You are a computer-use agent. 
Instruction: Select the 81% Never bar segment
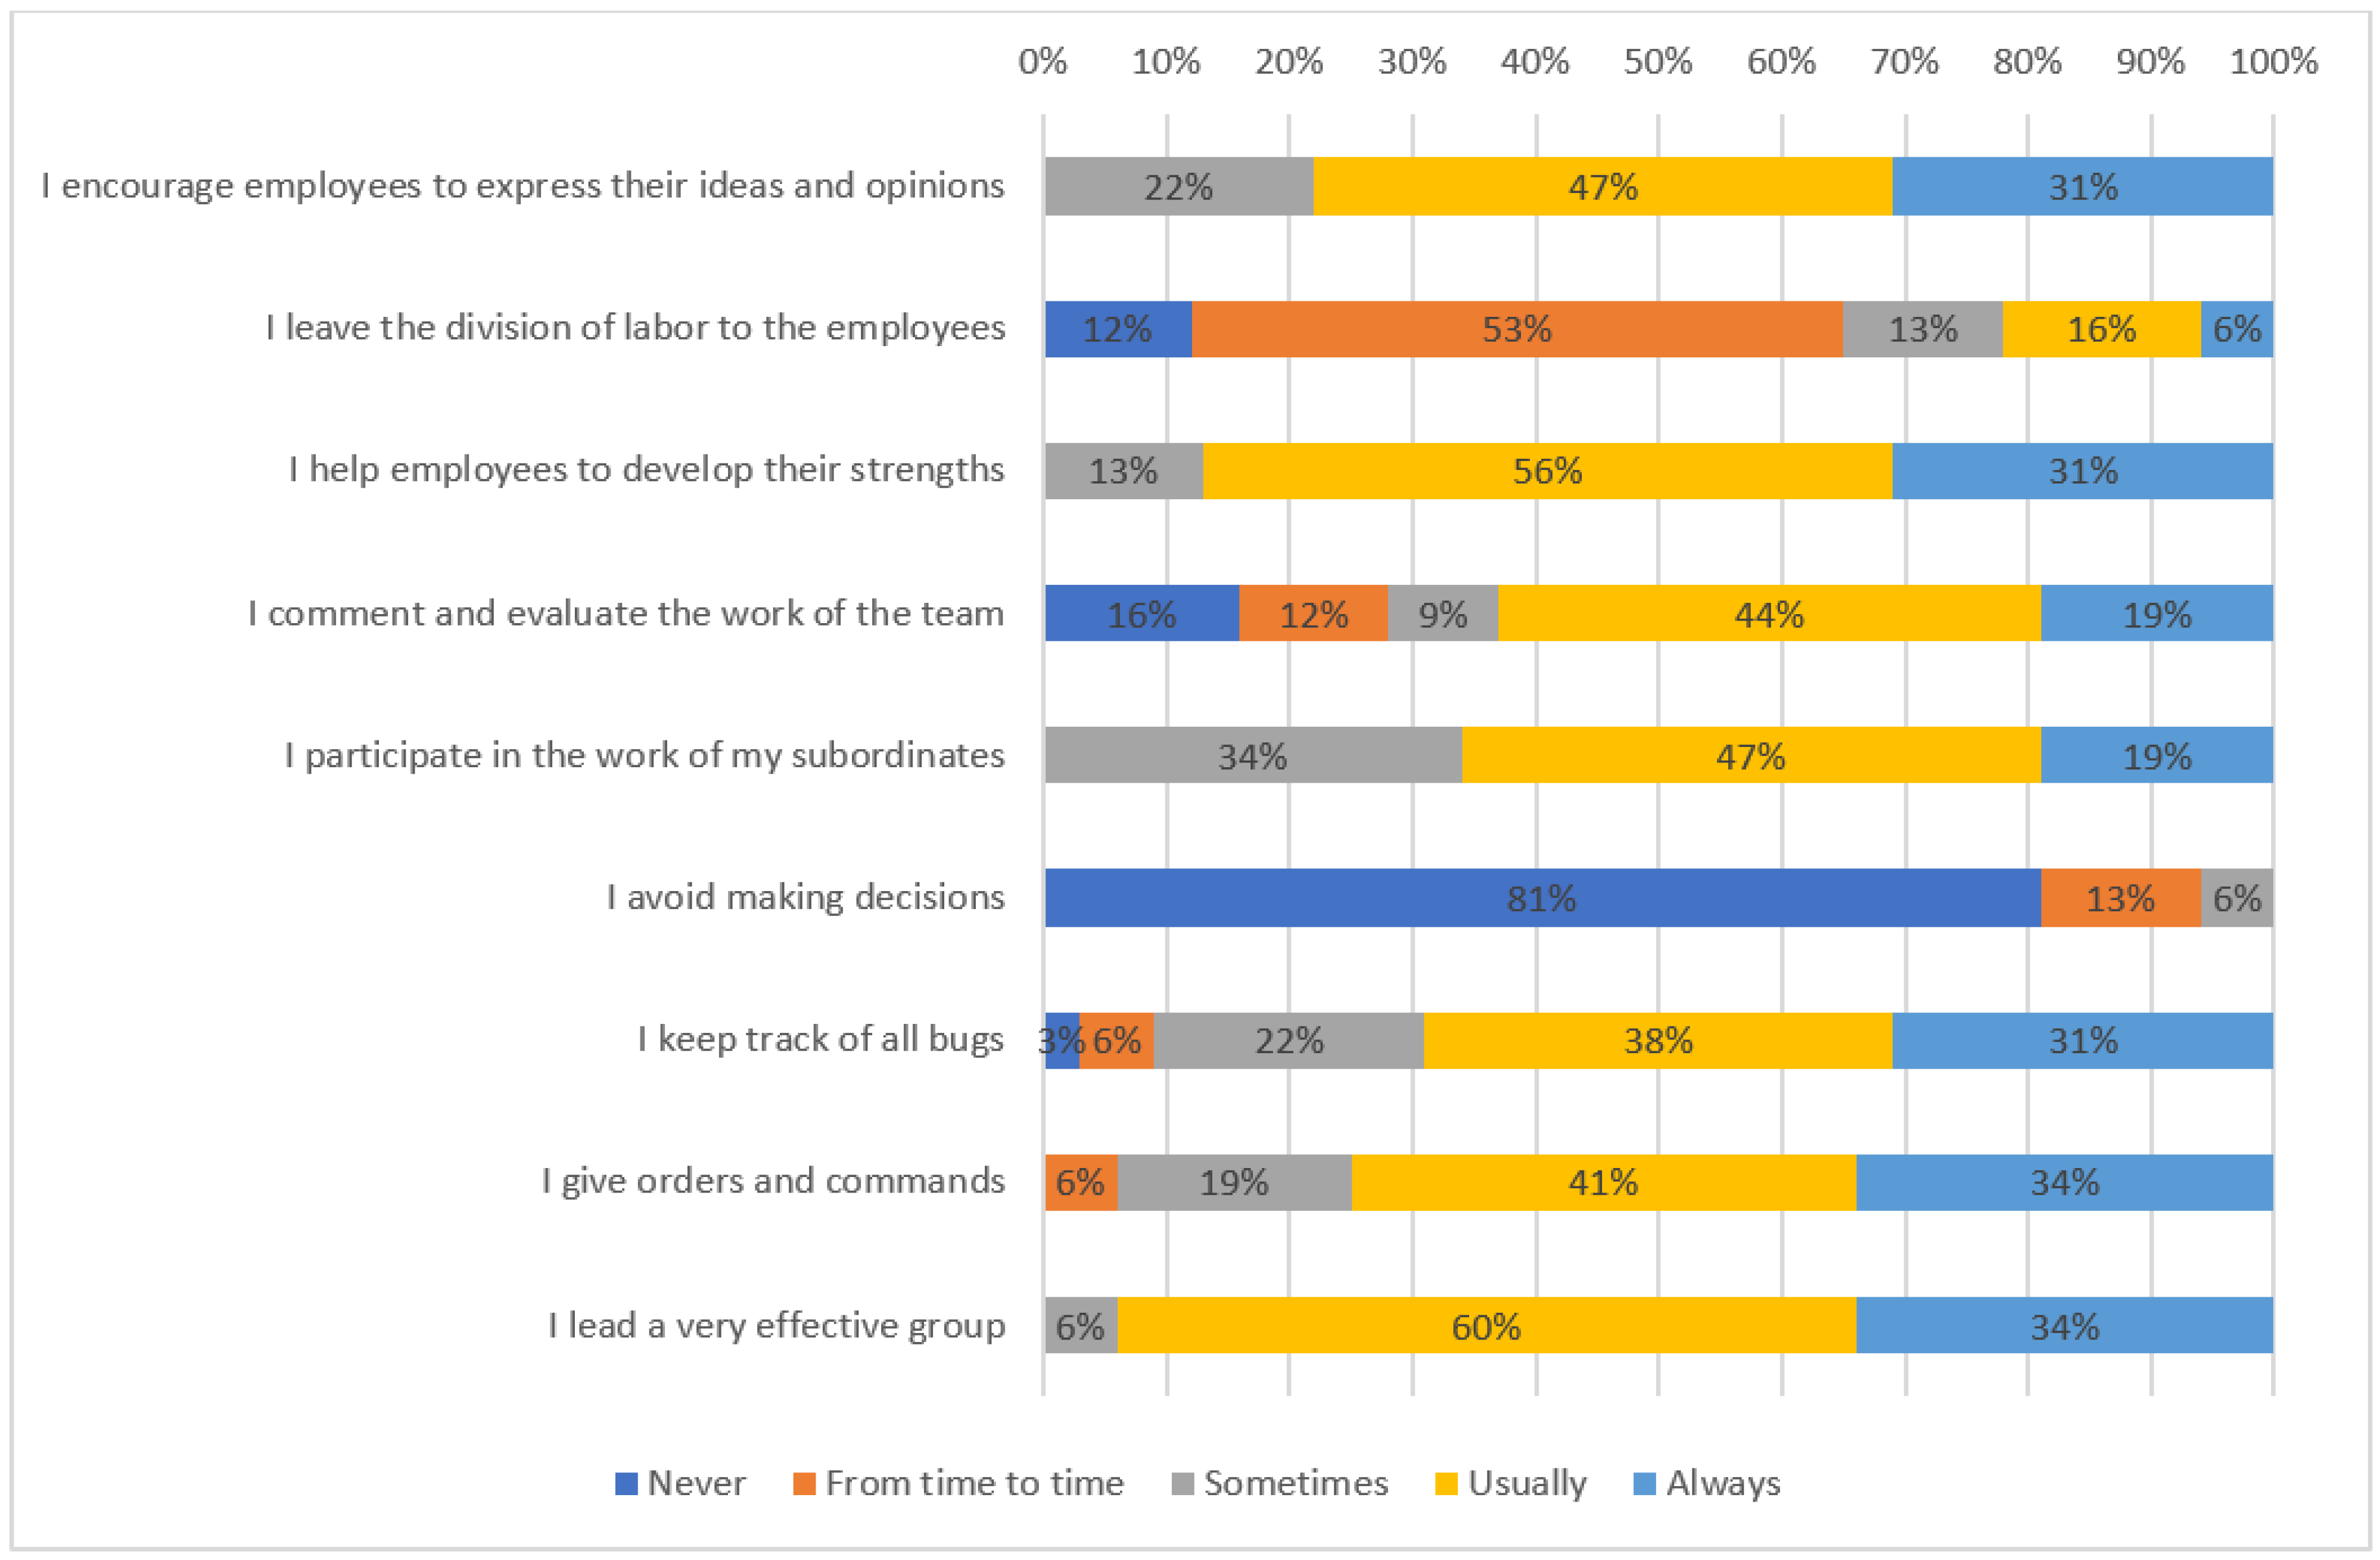point(1543,898)
